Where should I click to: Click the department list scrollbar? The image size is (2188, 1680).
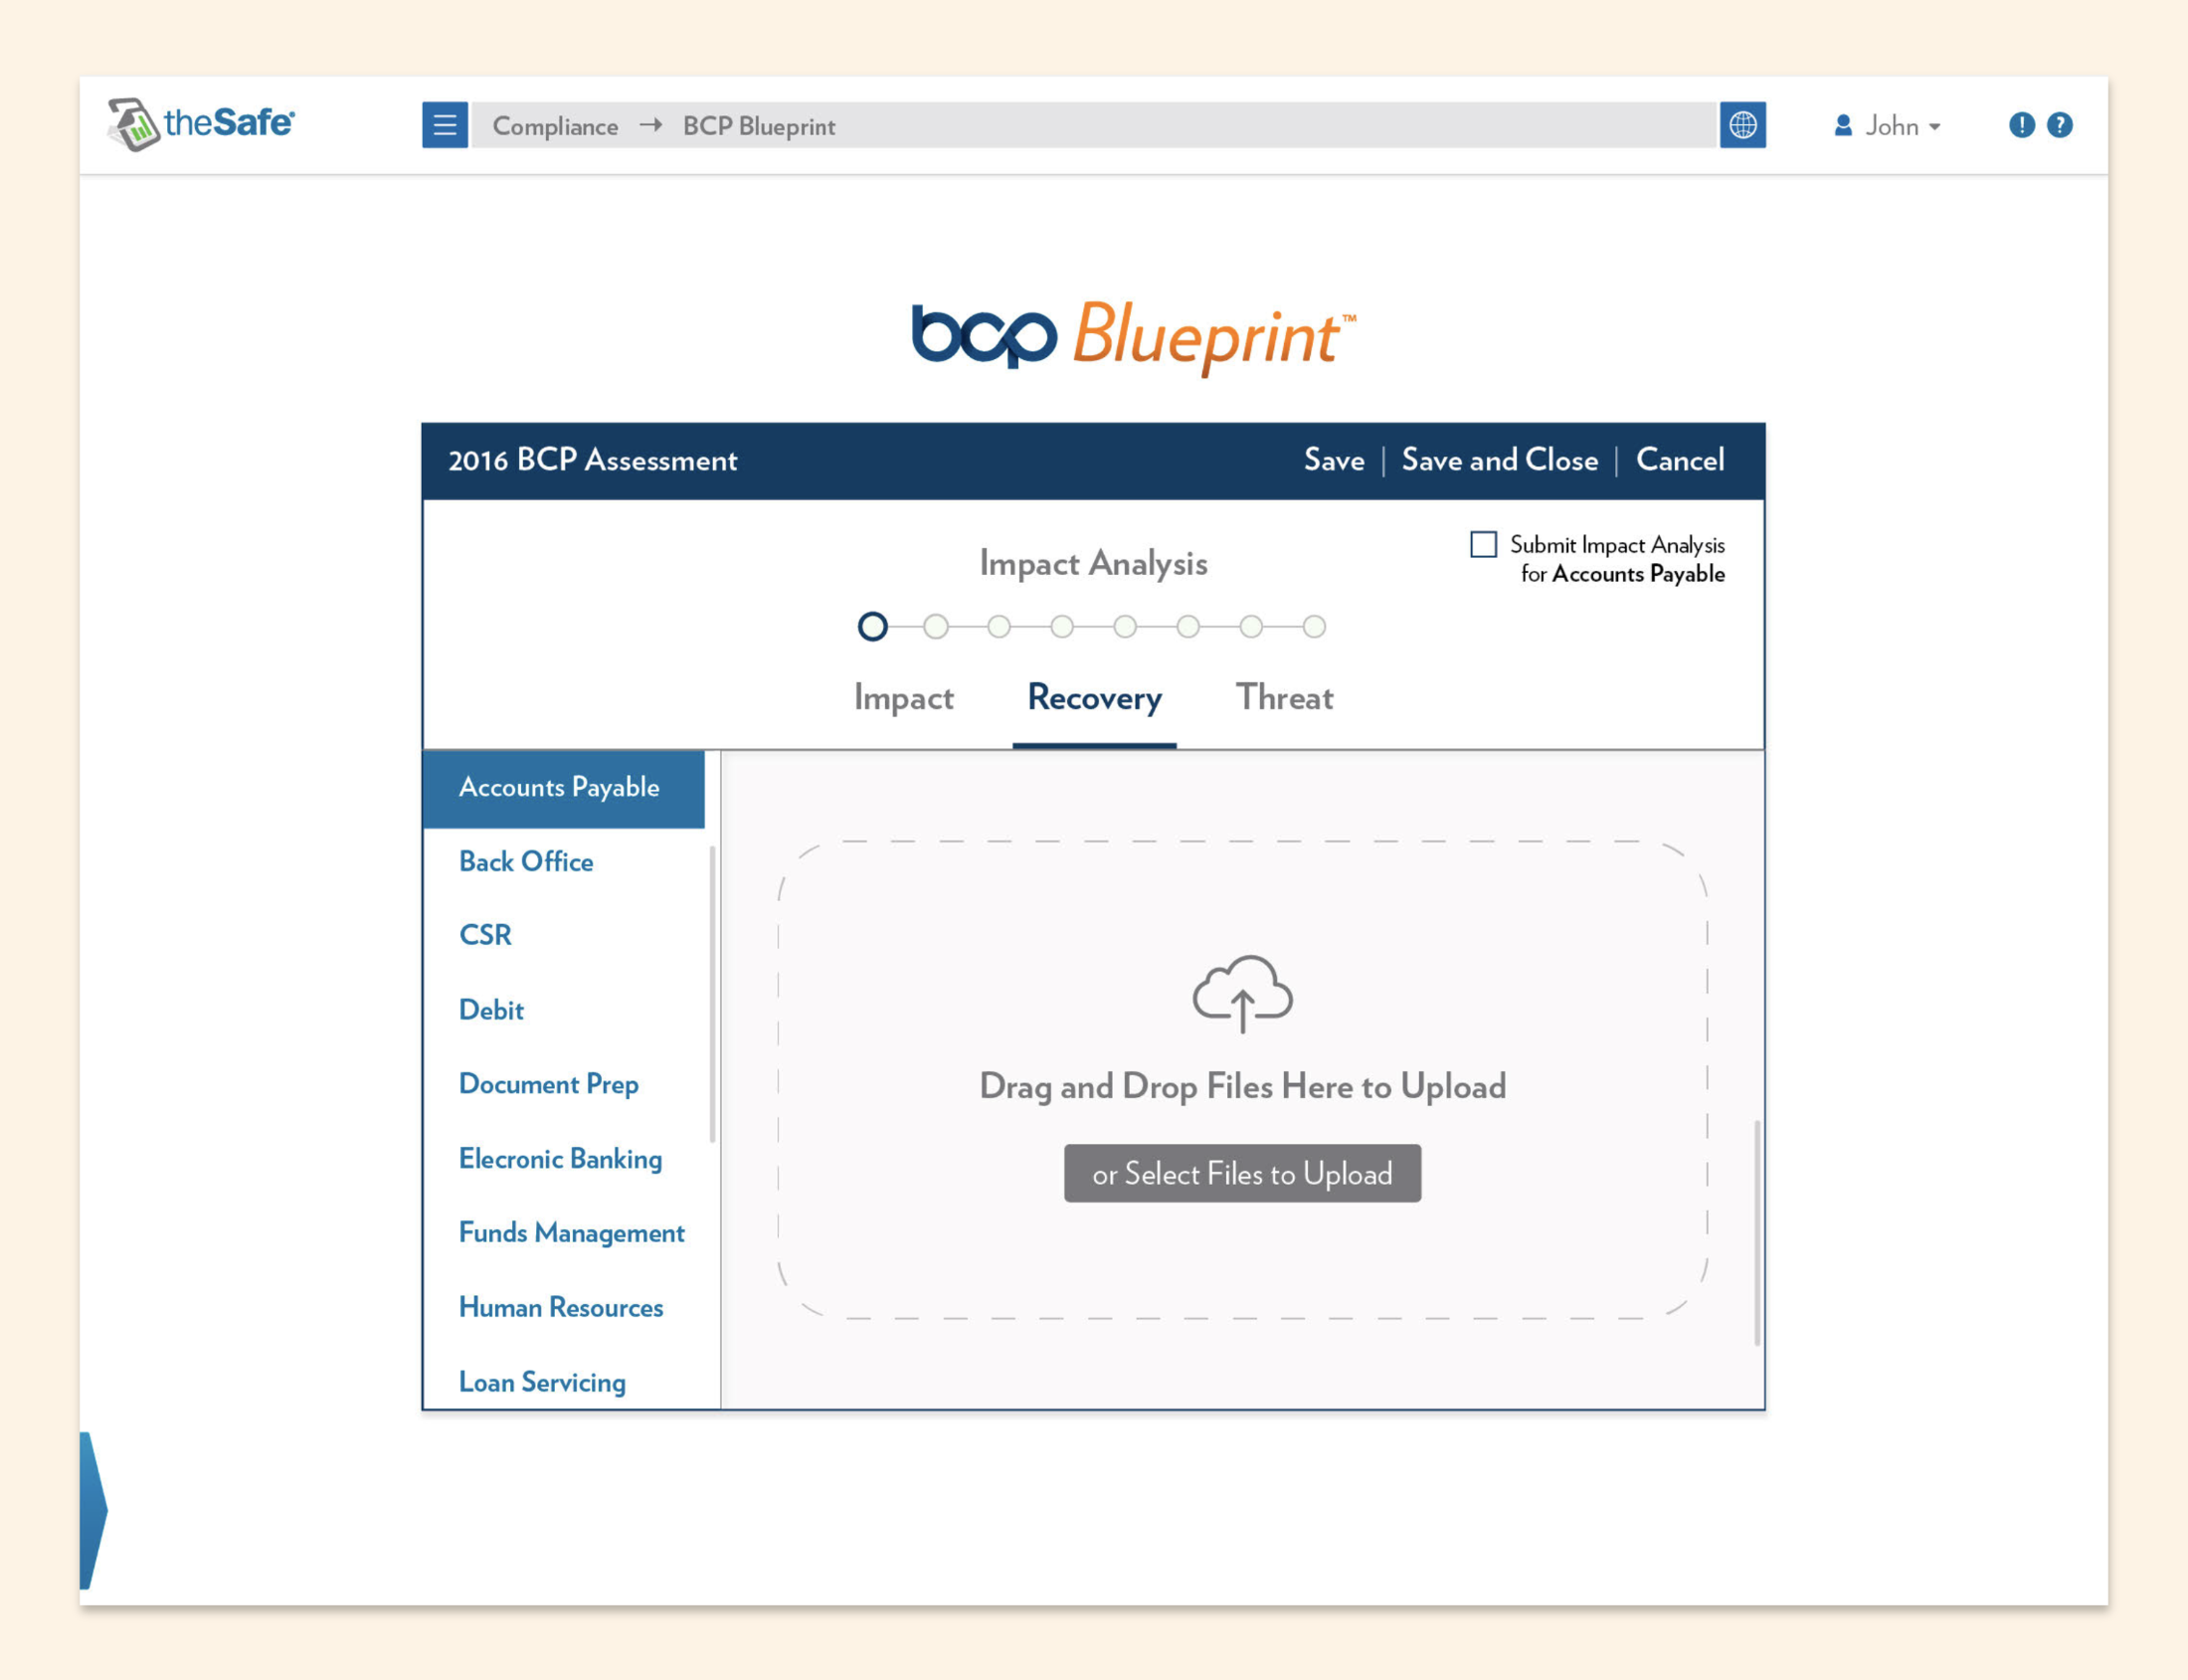click(712, 995)
